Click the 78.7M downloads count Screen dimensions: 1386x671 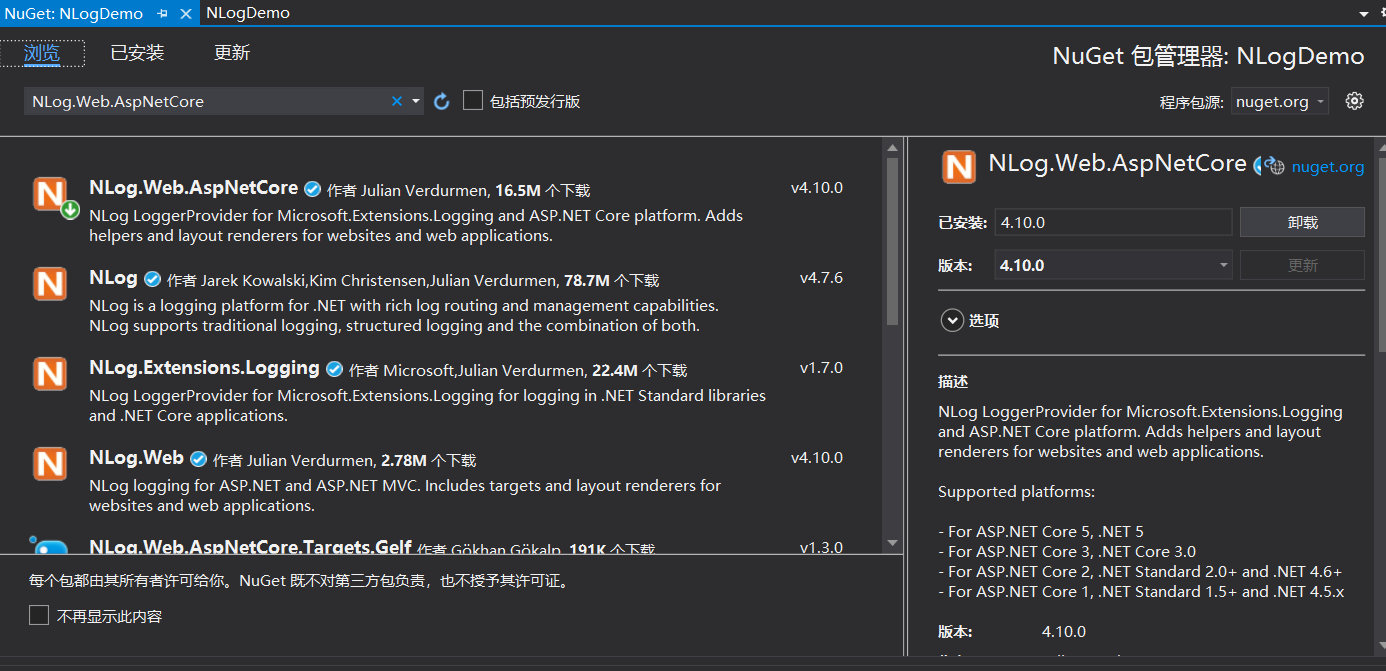tap(587, 280)
